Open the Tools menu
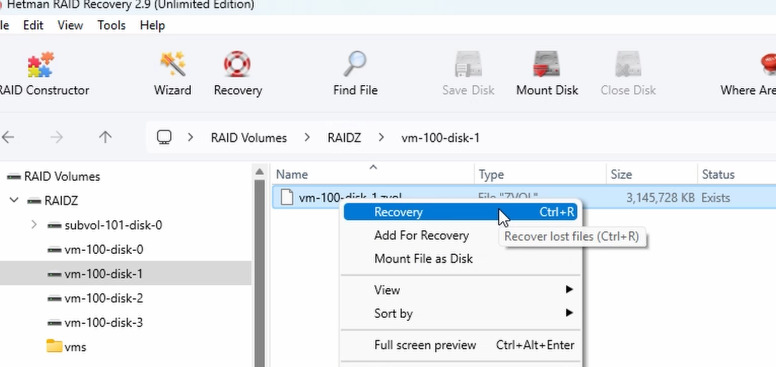This screenshot has width=776, height=367. [111, 25]
